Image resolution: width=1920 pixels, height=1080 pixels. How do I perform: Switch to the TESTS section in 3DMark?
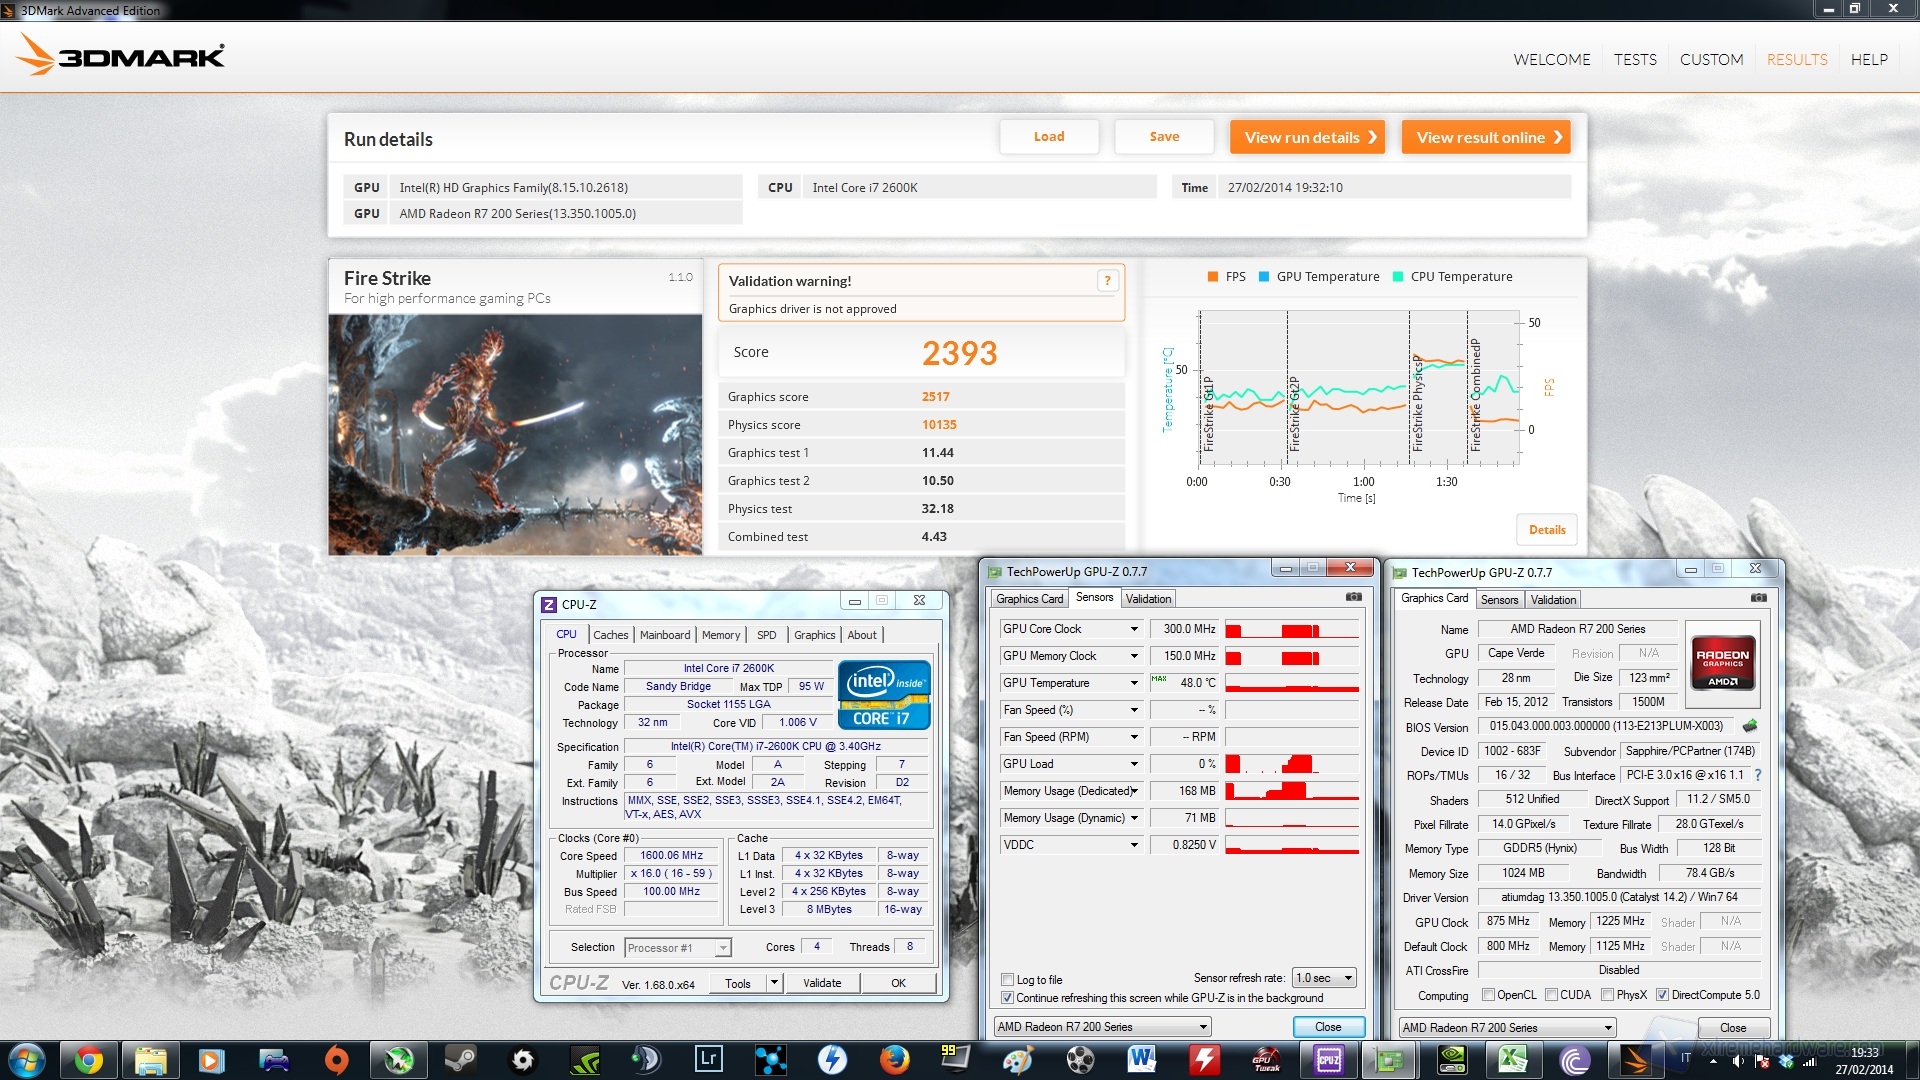coord(1635,59)
